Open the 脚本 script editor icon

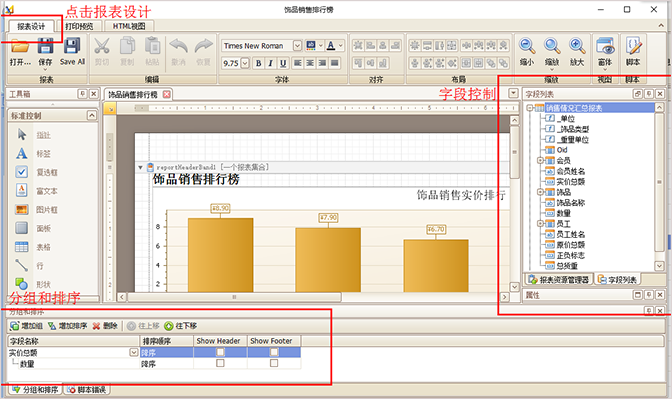pyautogui.click(x=633, y=46)
